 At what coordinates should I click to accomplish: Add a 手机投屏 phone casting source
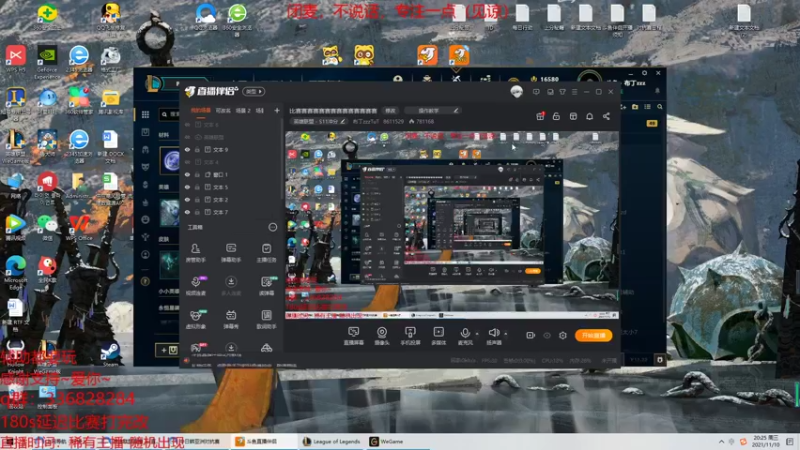pyautogui.click(x=410, y=336)
